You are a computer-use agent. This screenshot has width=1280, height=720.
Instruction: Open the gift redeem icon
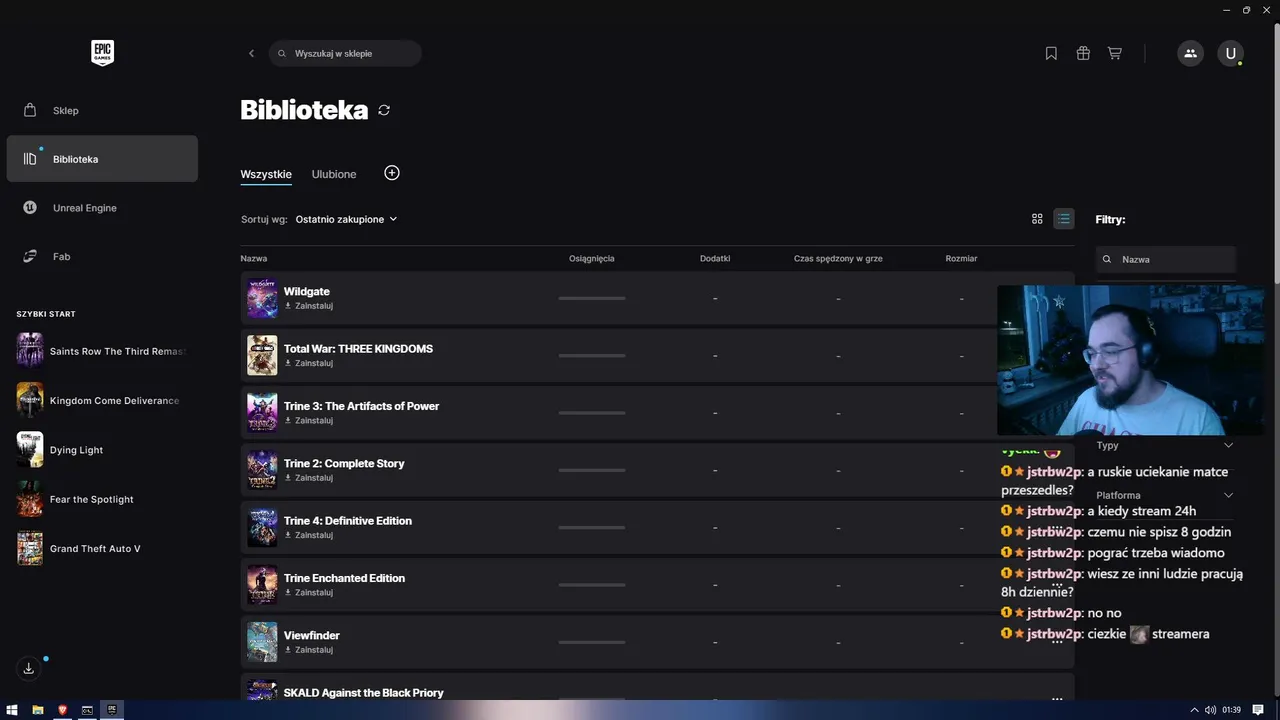(x=1083, y=53)
